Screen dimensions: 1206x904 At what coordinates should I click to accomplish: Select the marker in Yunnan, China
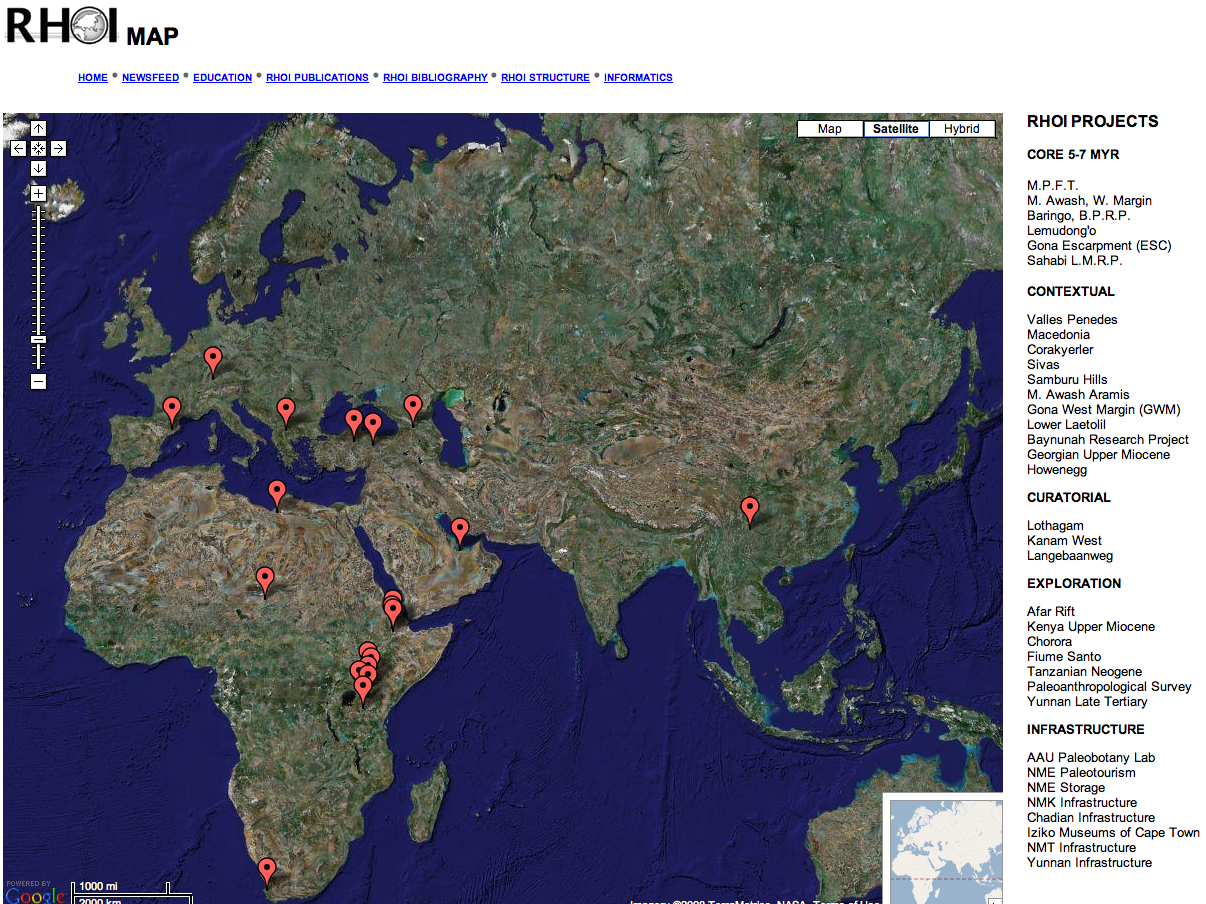[750, 511]
